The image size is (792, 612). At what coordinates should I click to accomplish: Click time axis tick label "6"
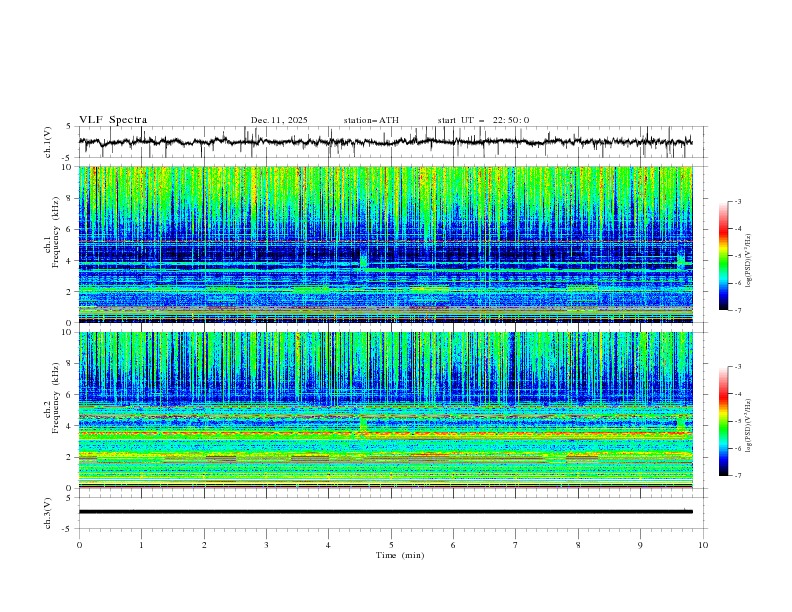coord(453,545)
